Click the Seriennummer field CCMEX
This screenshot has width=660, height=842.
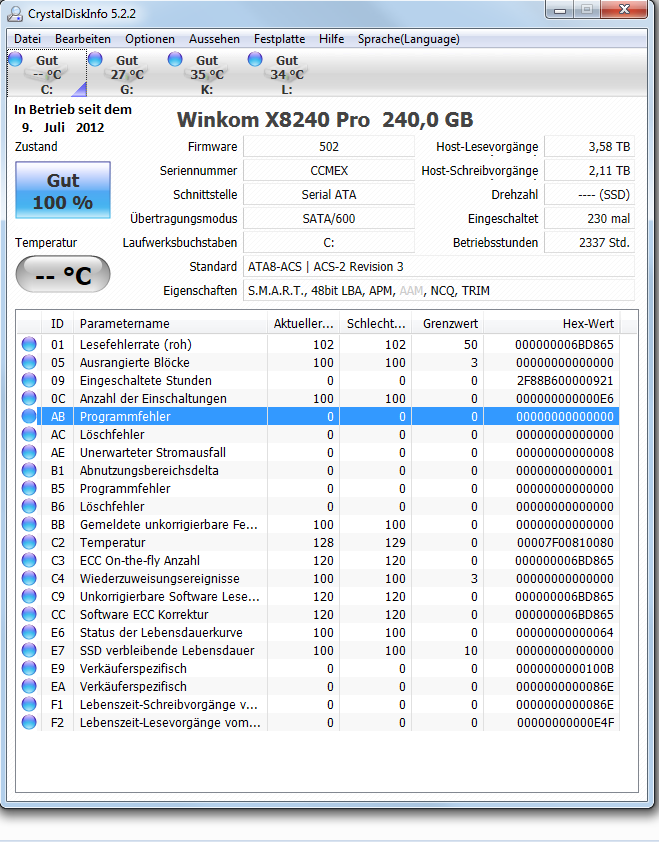tap(329, 171)
